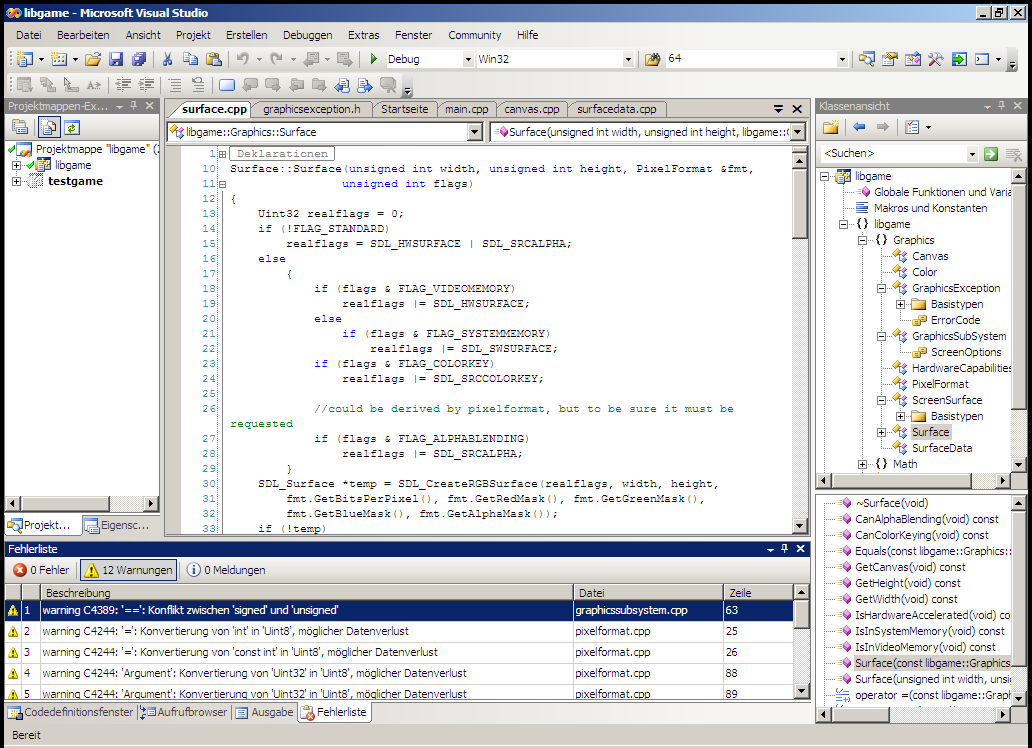Switch to the graphicsexception.h tab
Image resolution: width=1032 pixels, height=748 pixels.
click(312, 109)
